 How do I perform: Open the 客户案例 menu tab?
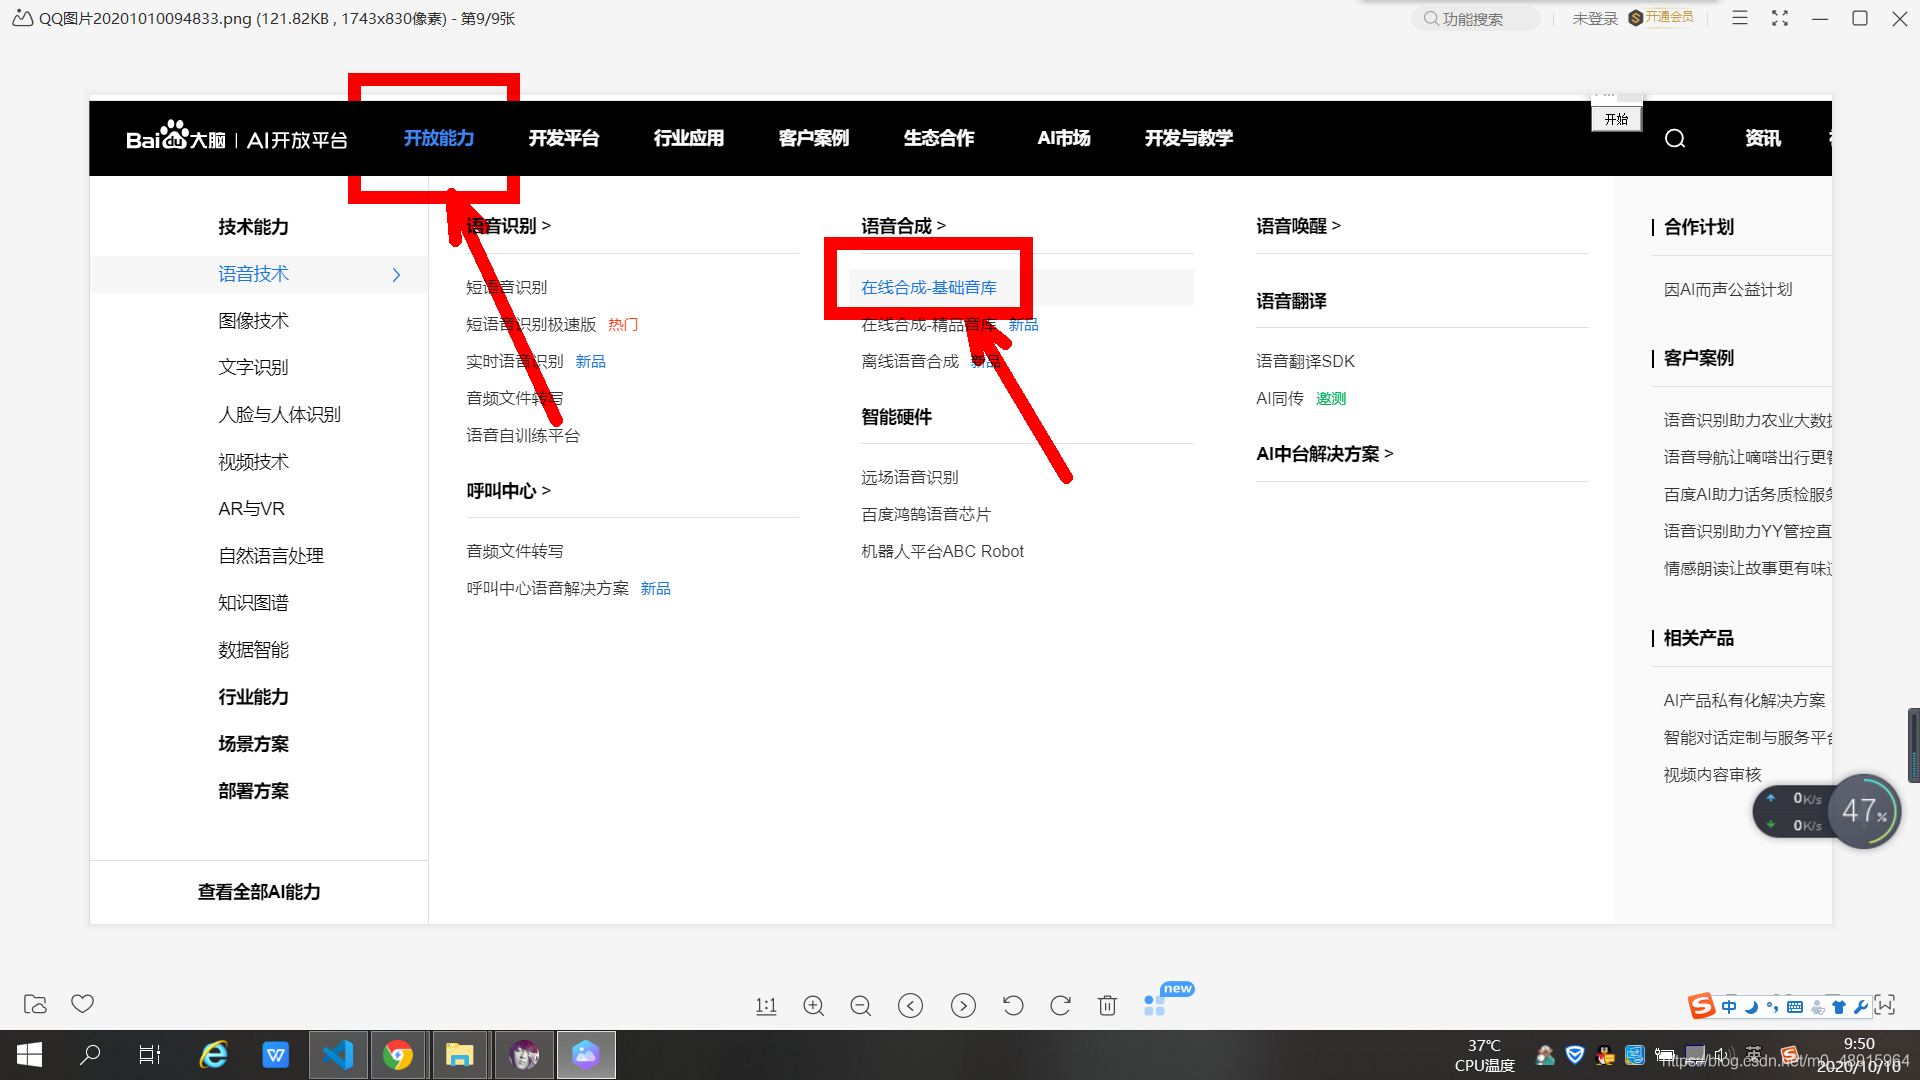pos(813,139)
